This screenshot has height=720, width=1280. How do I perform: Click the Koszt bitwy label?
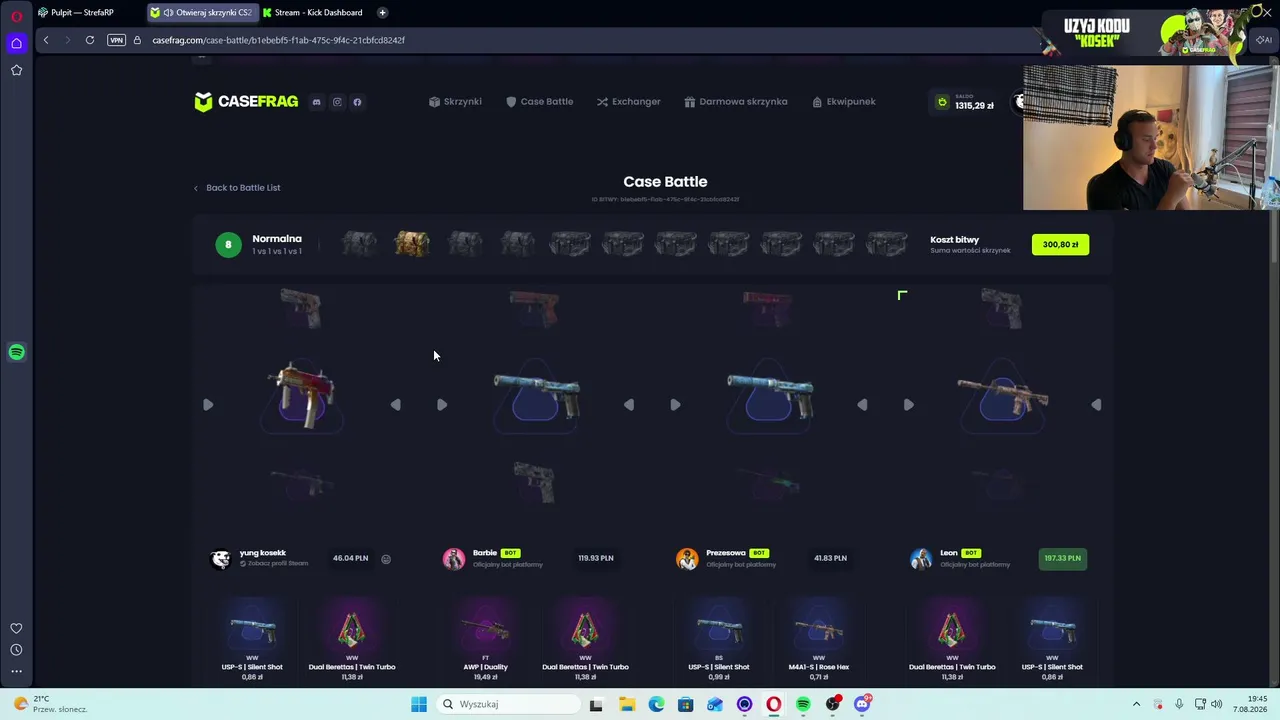click(x=954, y=240)
